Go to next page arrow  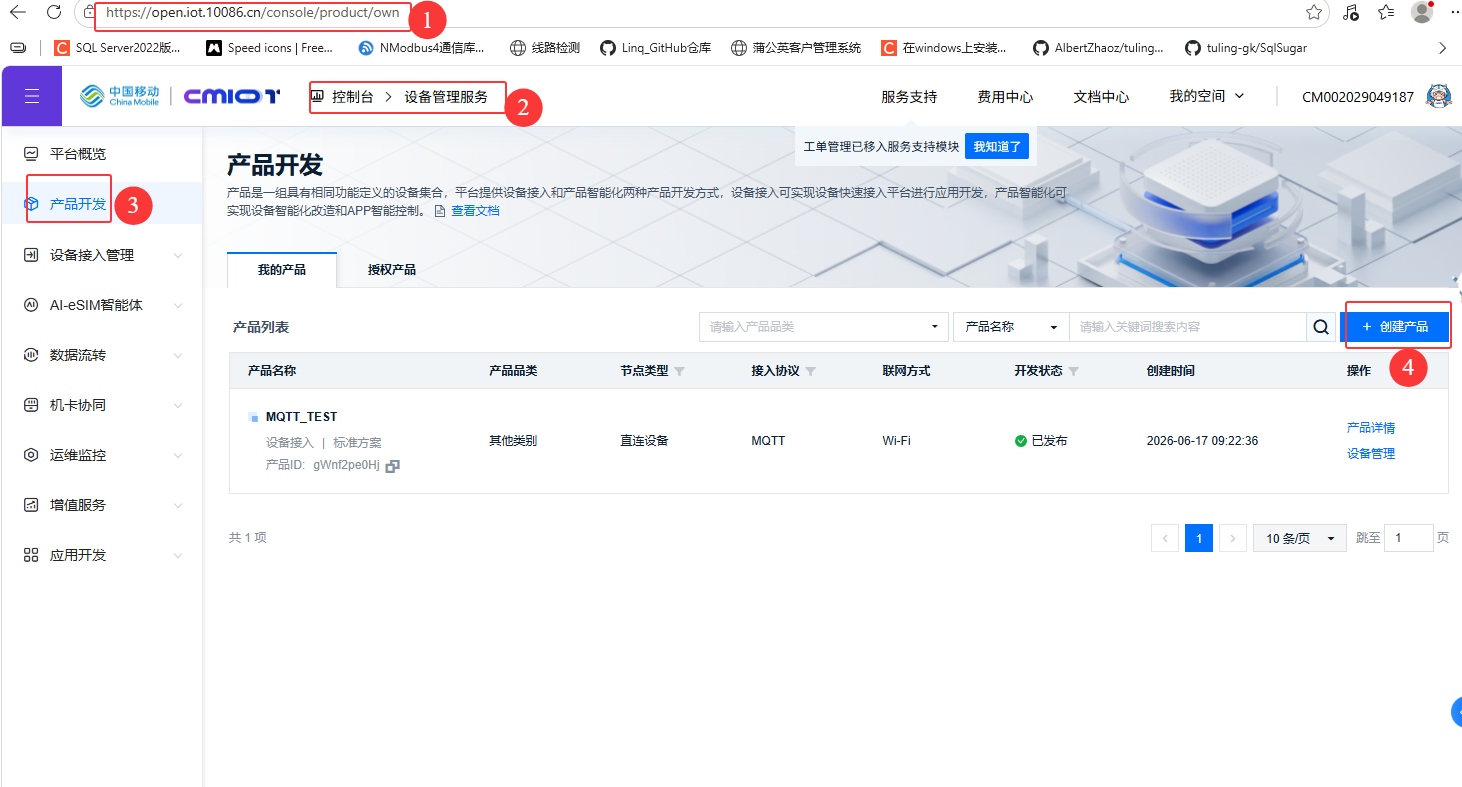(x=1233, y=538)
